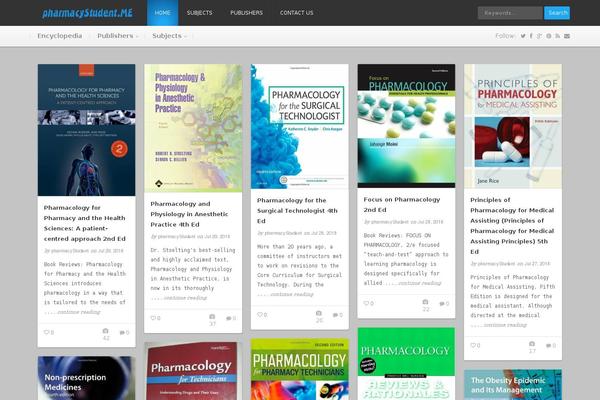Open photo count icon on Health Sciences card
Viewport: 600px width, 400px height.
coord(106,331)
